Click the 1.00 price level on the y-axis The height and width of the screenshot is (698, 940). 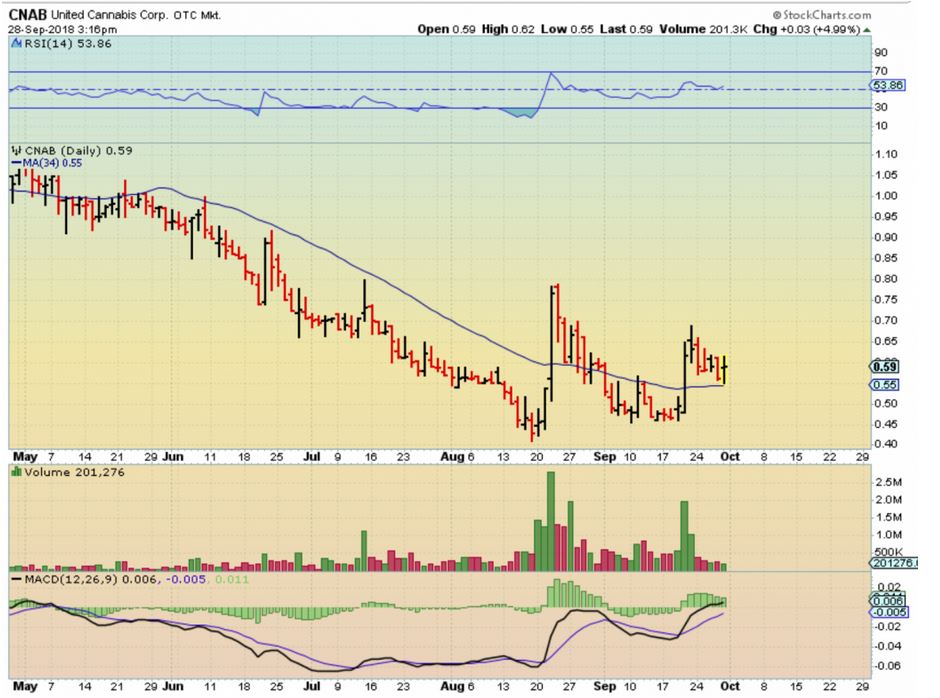tap(886, 196)
